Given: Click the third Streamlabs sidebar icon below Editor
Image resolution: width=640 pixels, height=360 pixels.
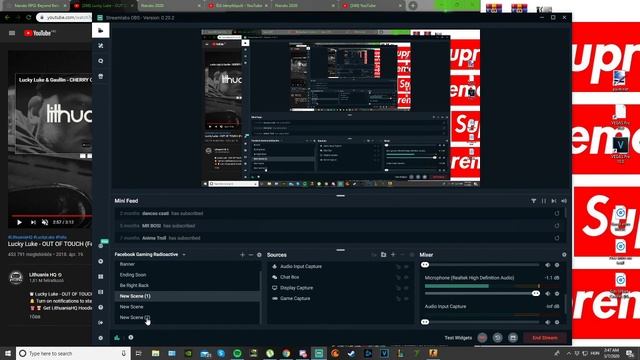Looking at the screenshot, I should [100, 76].
